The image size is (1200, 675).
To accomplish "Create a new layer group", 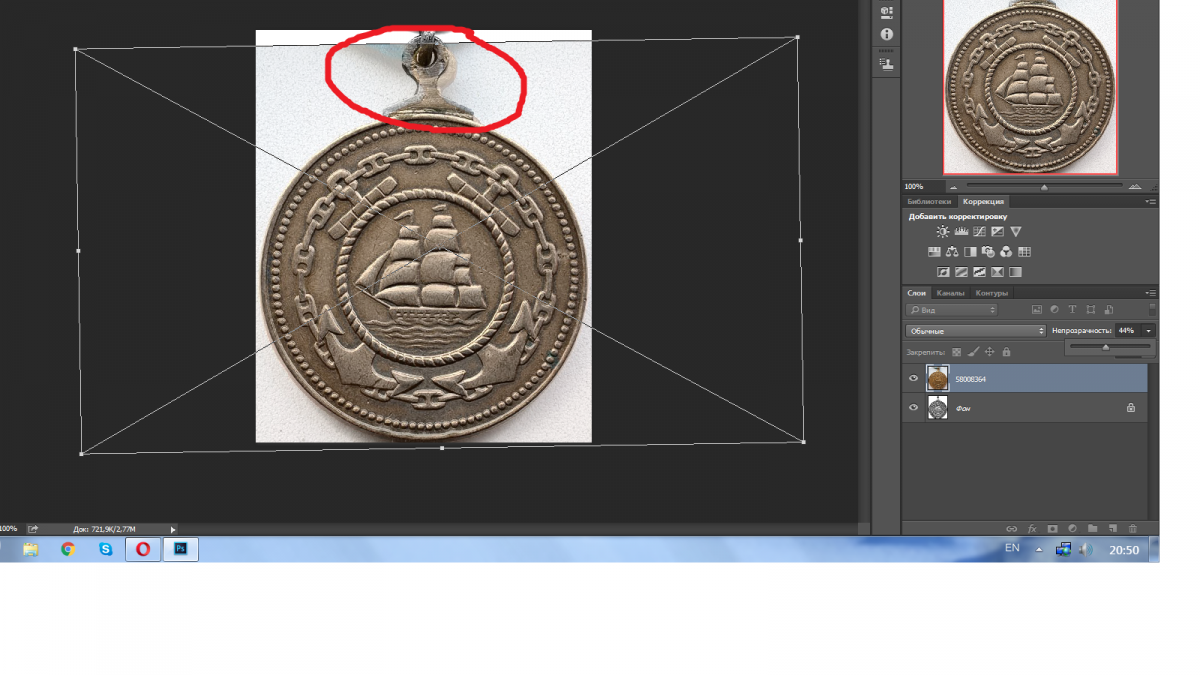I will pyautogui.click(x=1092, y=528).
